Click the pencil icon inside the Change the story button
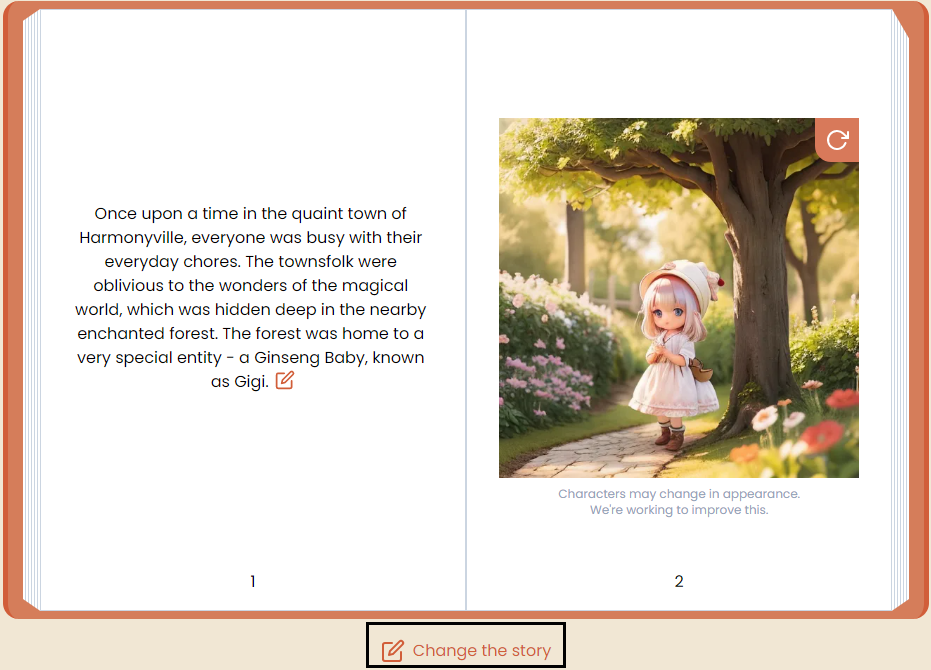 pyautogui.click(x=390, y=649)
